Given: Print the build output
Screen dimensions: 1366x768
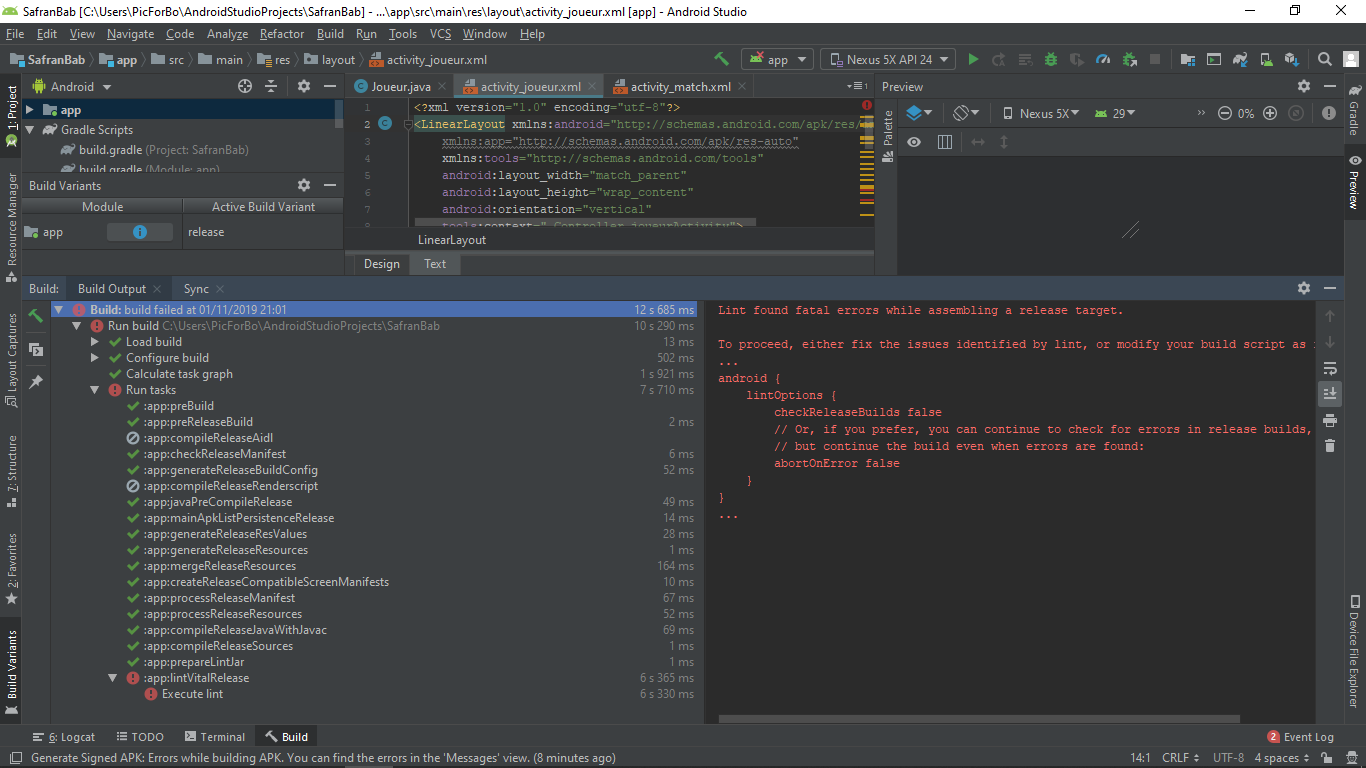Looking at the screenshot, I should coord(1329,419).
